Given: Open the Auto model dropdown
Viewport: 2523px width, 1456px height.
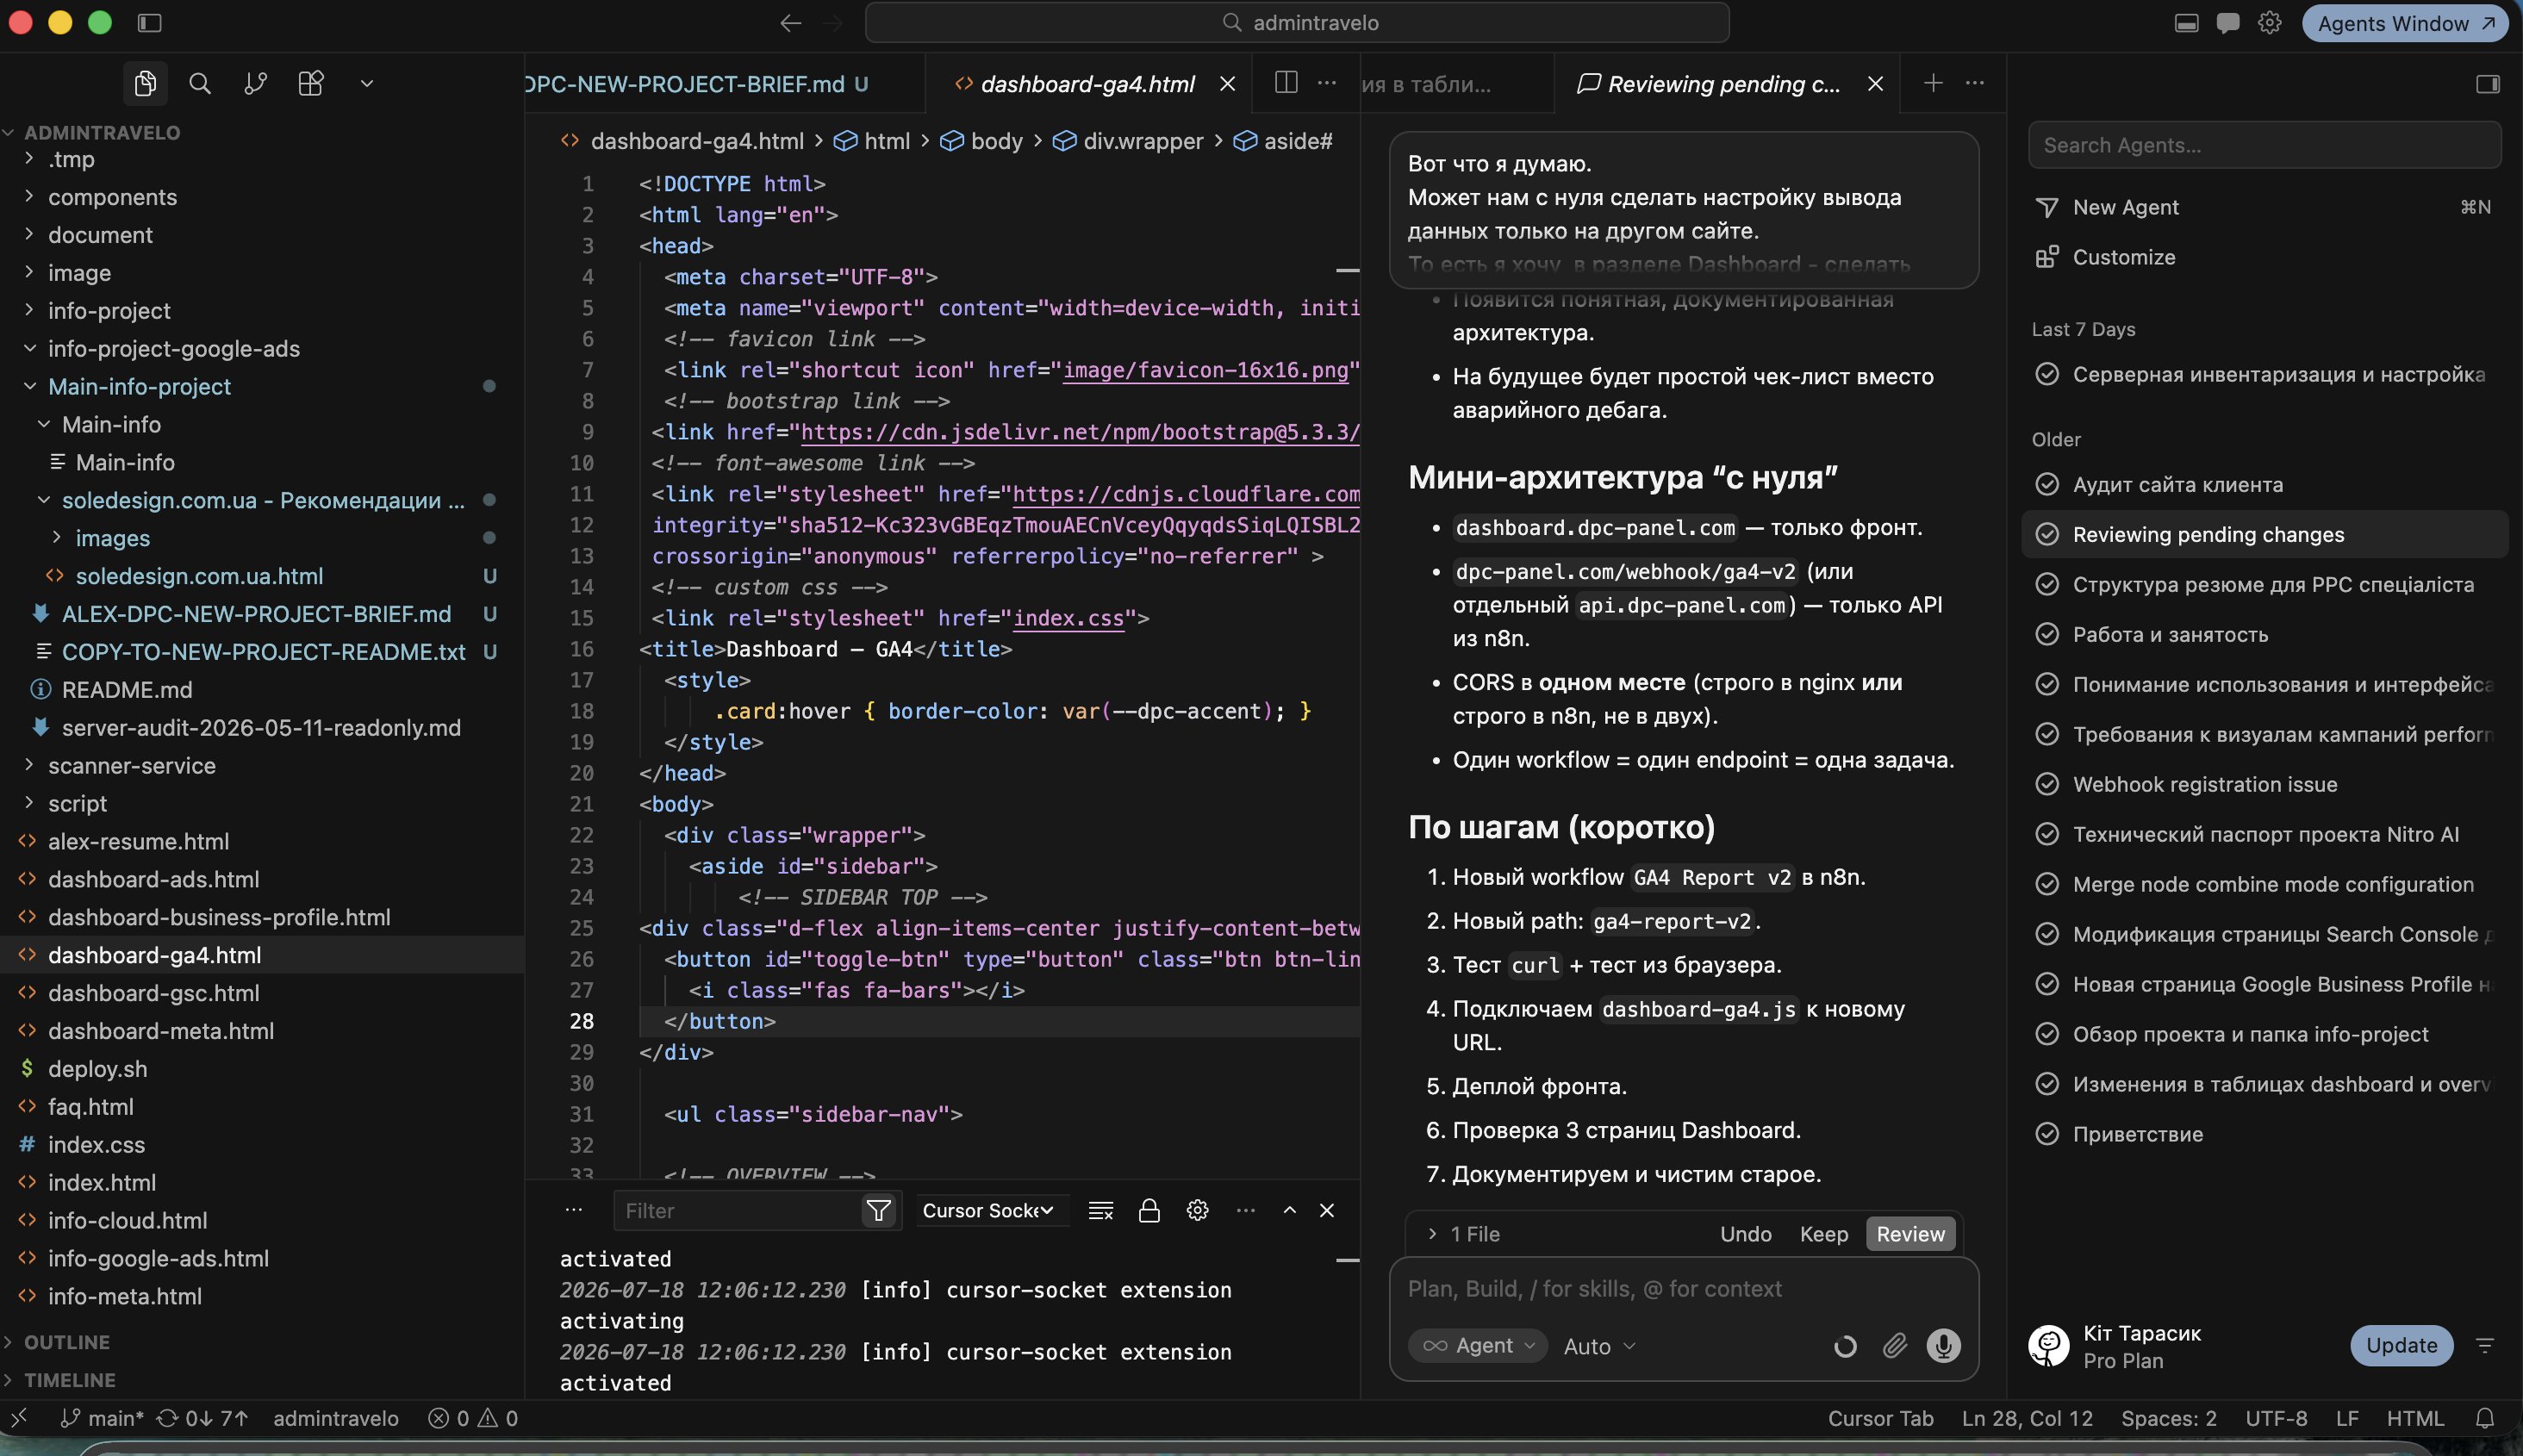Looking at the screenshot, I should pyautogui.click(x=1600, y=1346).
